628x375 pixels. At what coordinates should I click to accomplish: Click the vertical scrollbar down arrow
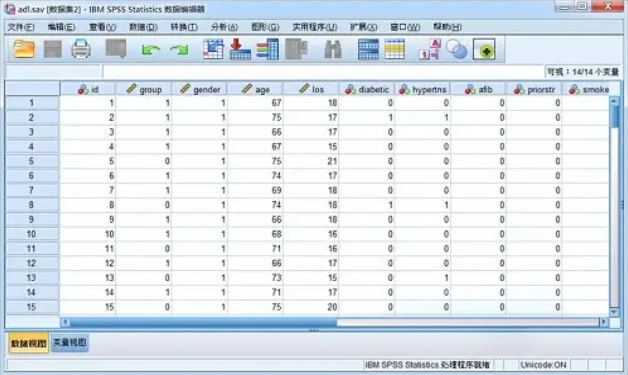click(614, 311)
